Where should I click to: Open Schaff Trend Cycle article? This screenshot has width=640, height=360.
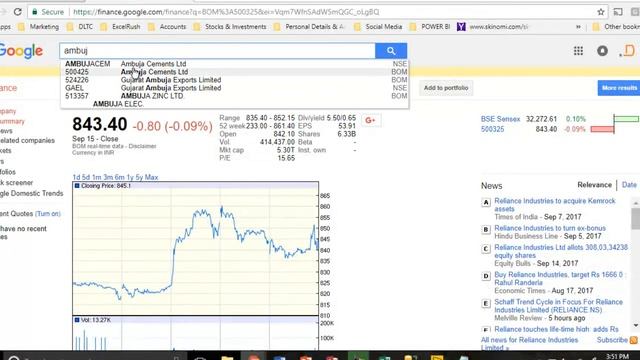click(x=558, y=306)
